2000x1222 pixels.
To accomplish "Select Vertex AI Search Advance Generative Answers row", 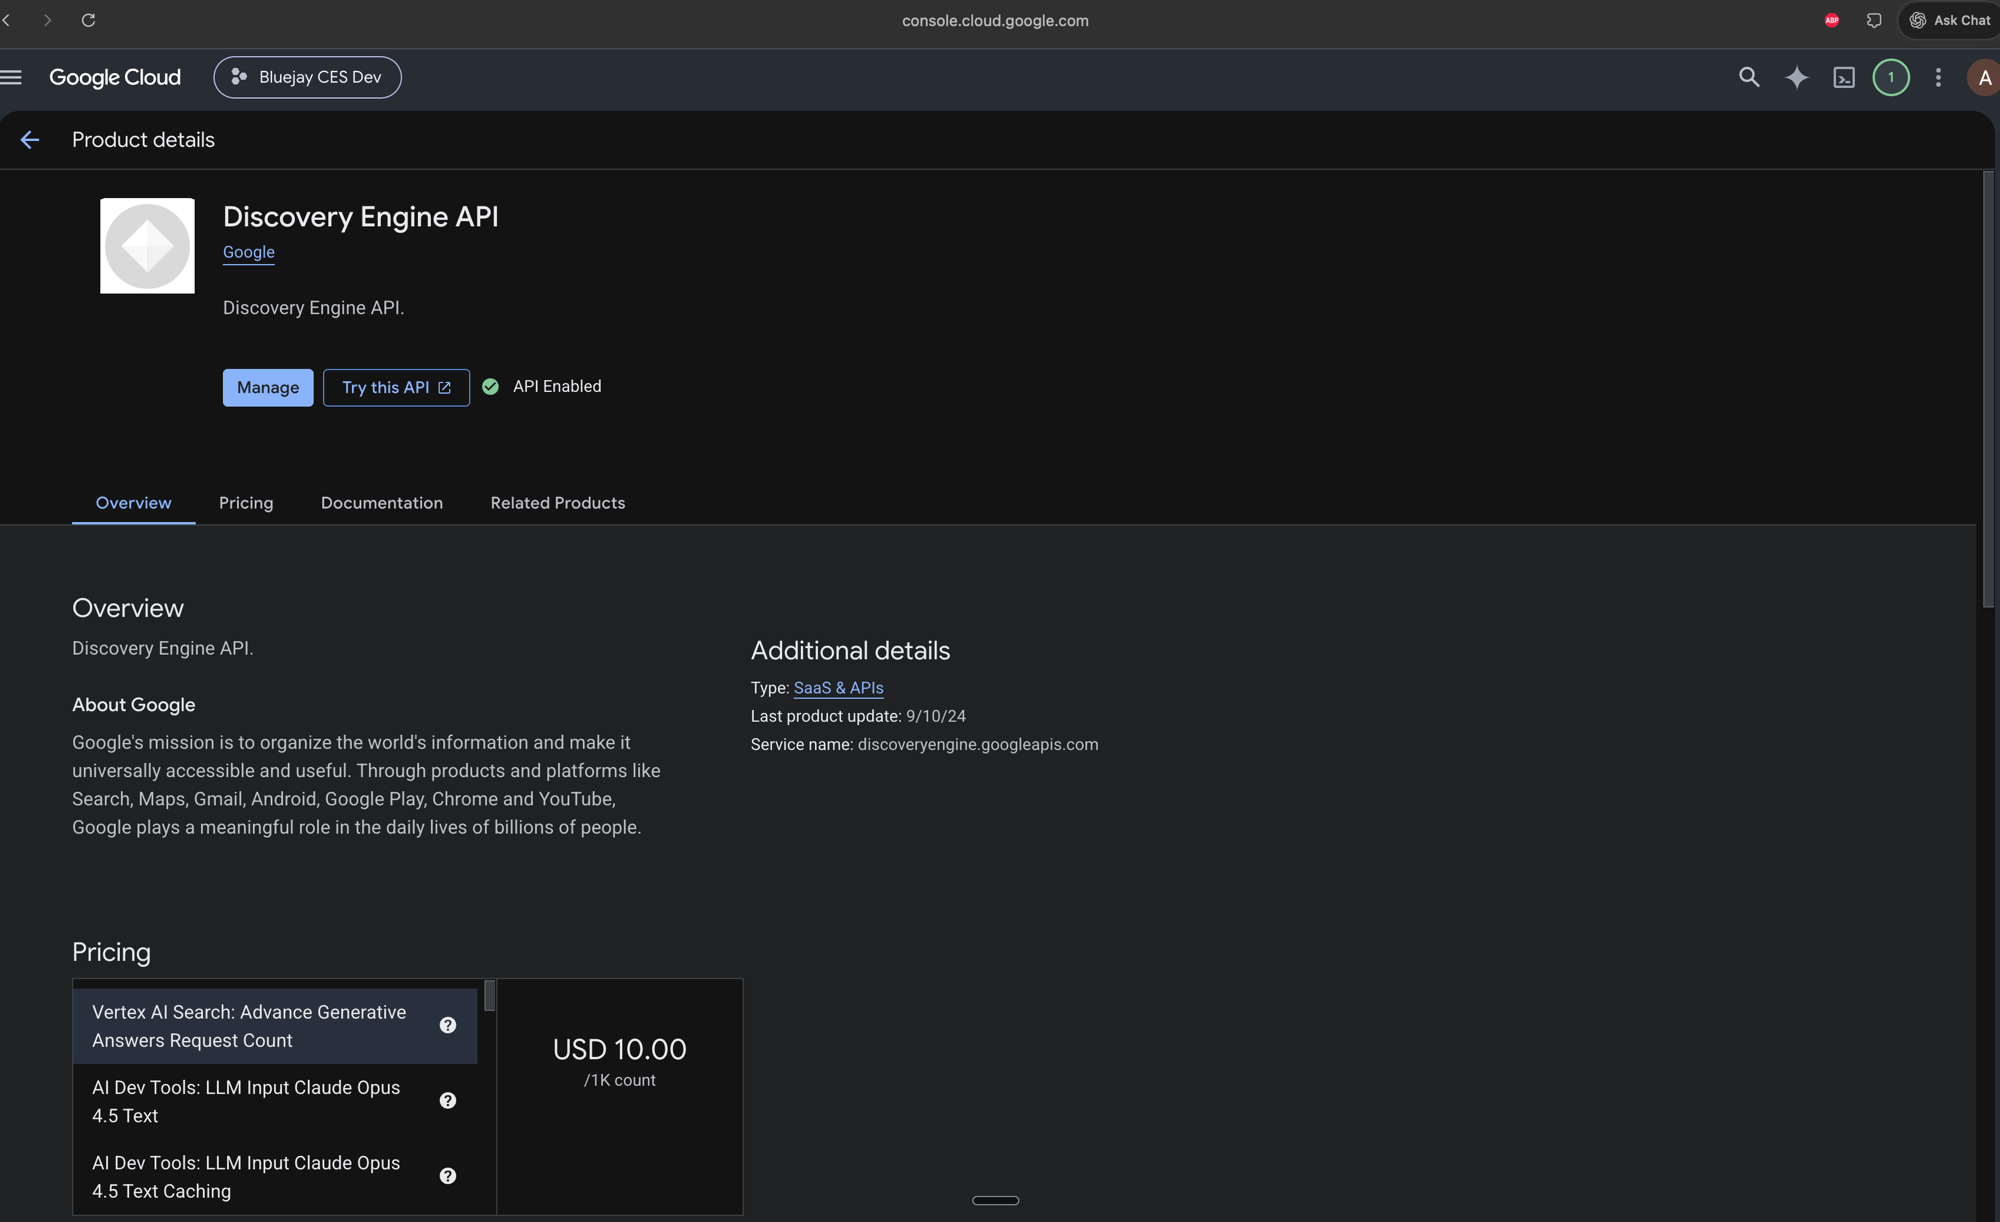I will tap(275, 1026).
